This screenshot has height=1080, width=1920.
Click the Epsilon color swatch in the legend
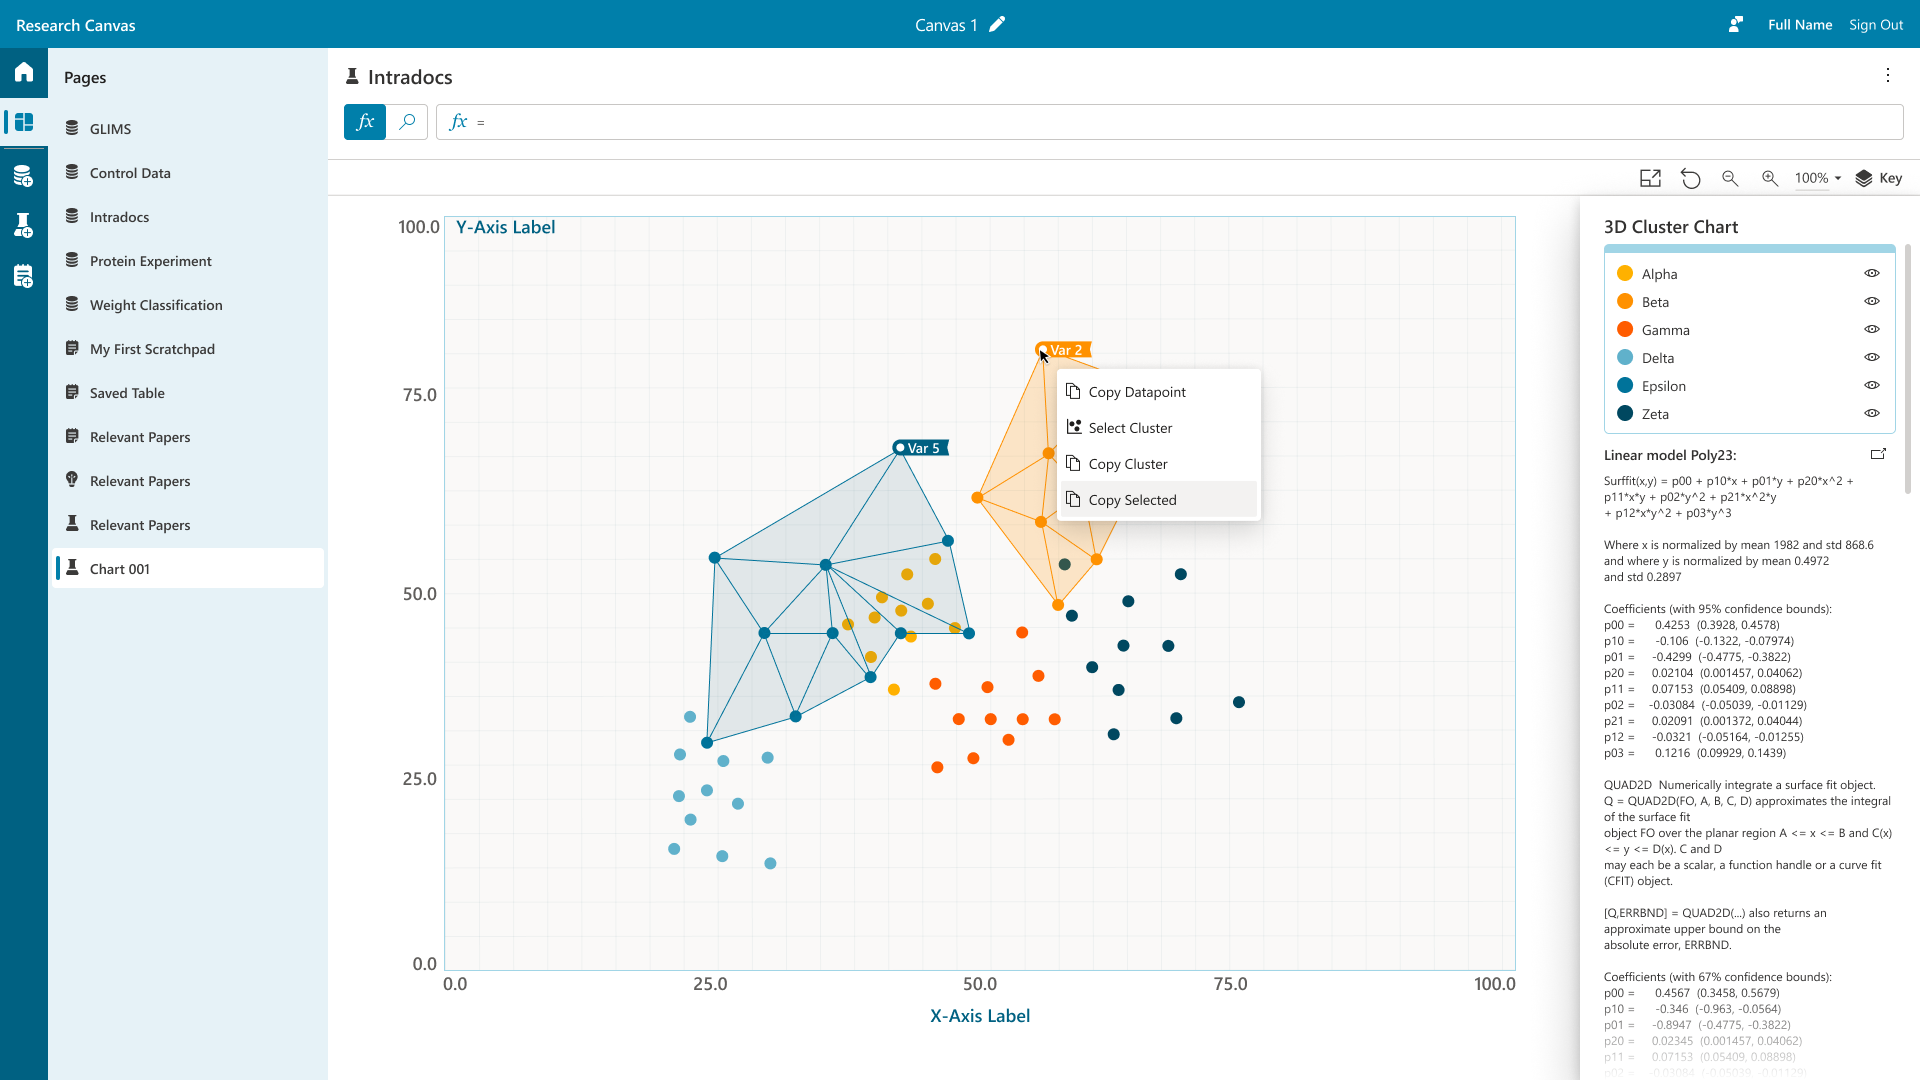point(1625,386)
